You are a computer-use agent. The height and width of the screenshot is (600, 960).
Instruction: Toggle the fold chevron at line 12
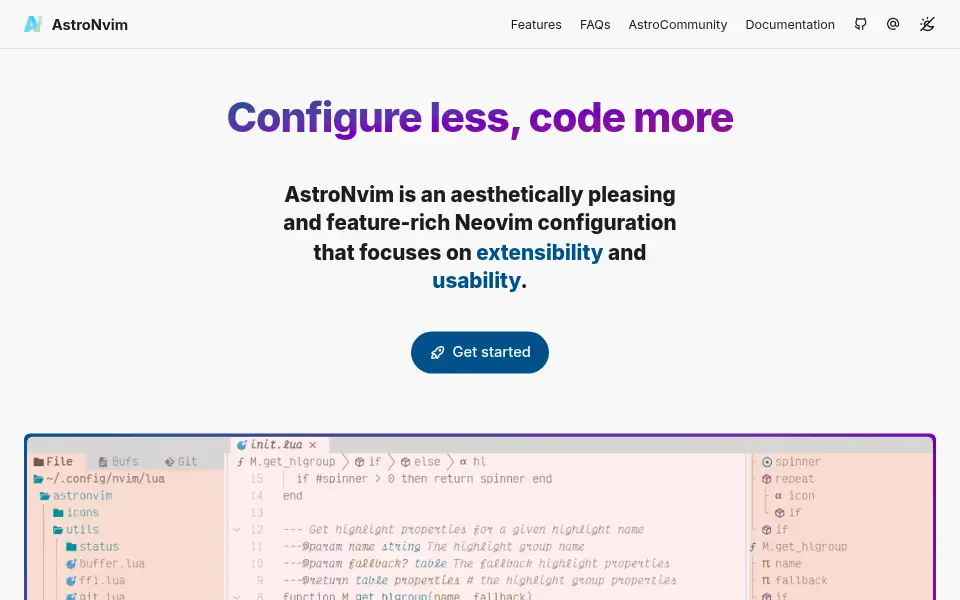pos(236,530)
